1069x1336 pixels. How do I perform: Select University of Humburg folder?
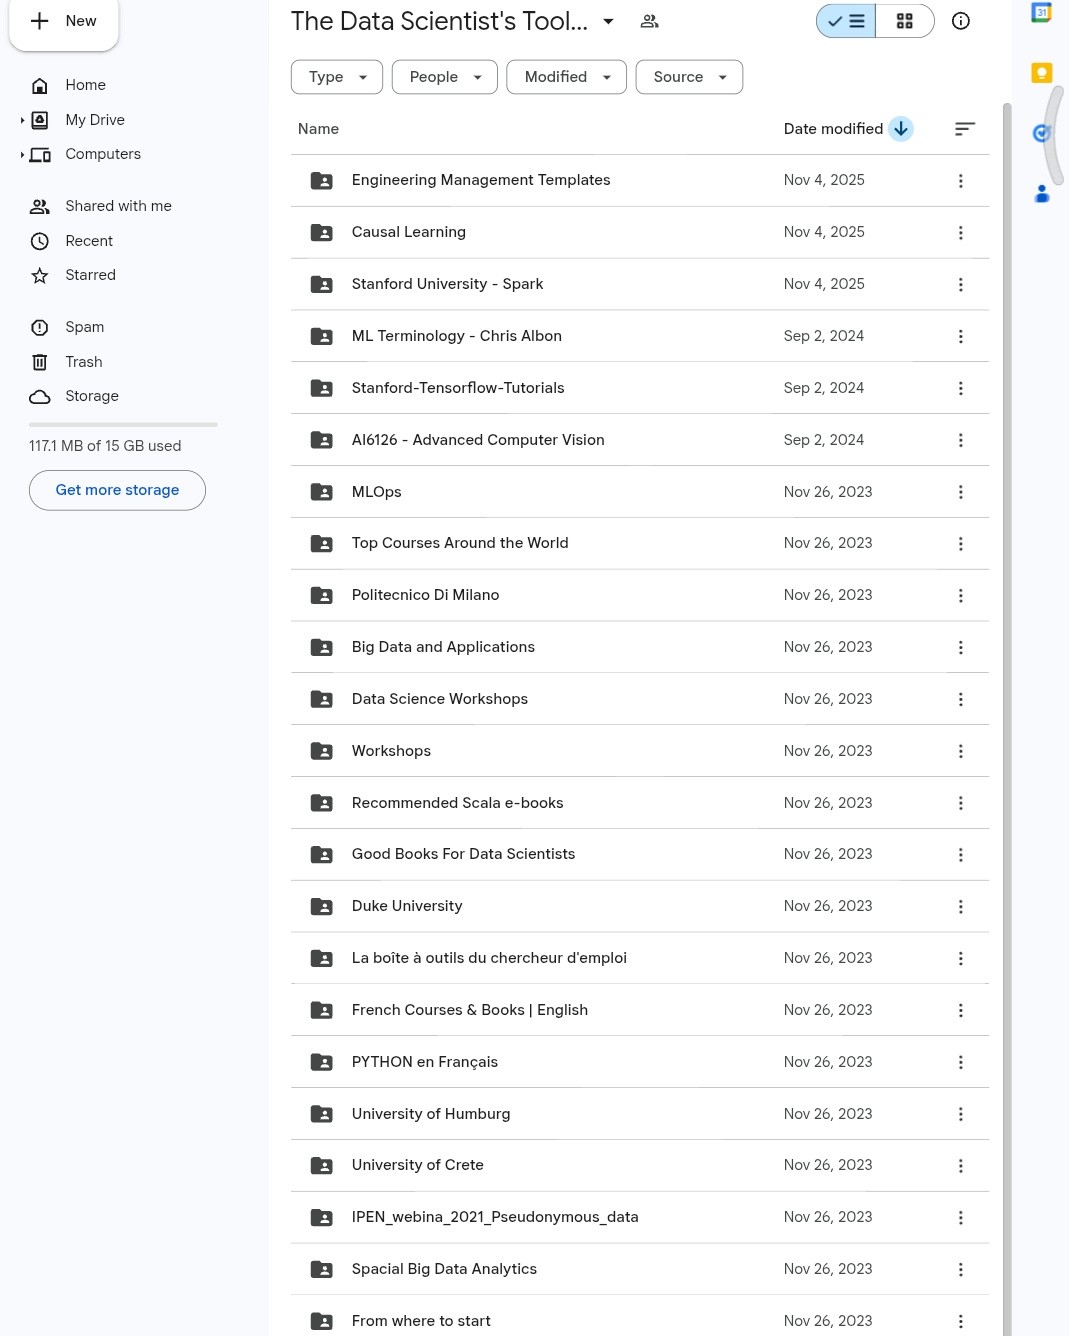pyautogui.click(x=640, y=1114)
